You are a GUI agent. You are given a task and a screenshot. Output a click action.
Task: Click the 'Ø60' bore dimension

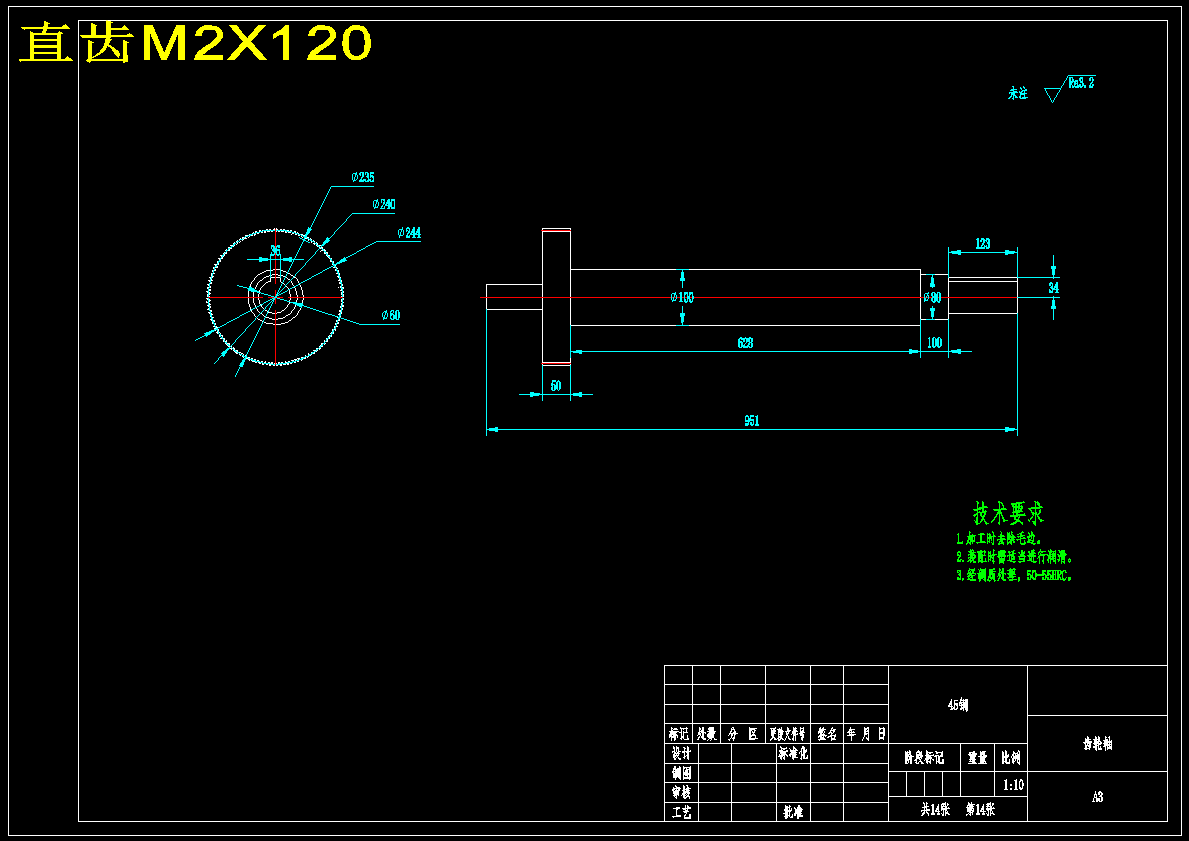coord(391,315)
